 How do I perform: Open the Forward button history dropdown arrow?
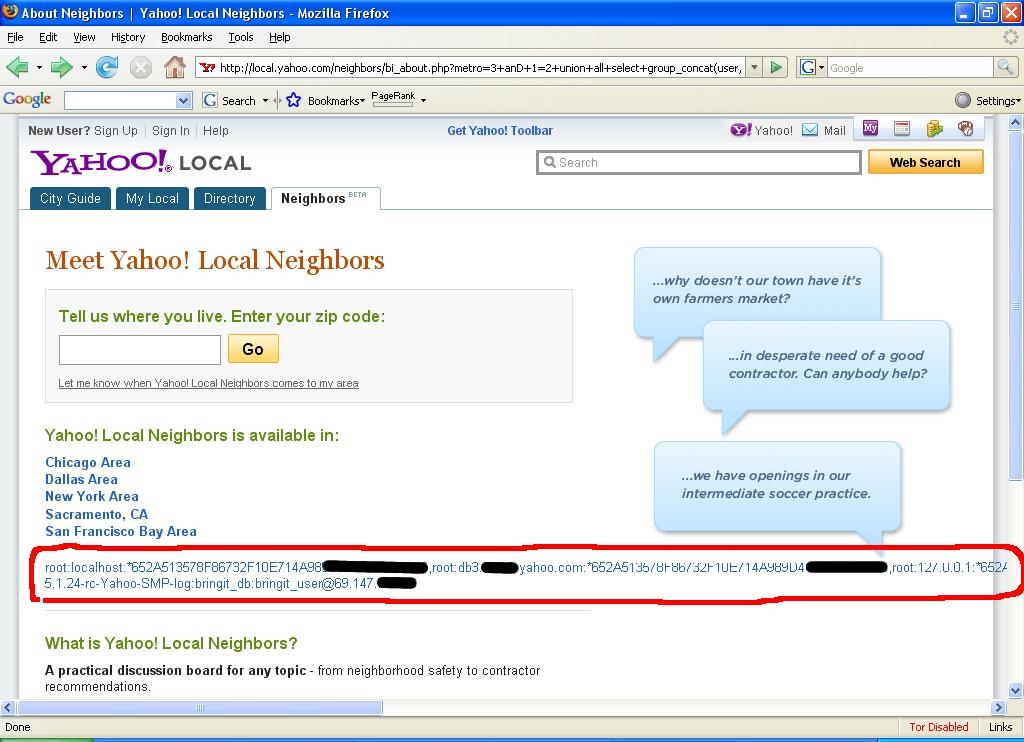[84, 67]
